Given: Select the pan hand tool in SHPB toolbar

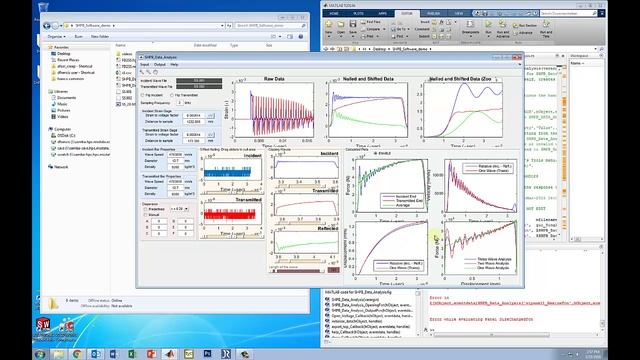Looking at the screenshot, I should pyautogui.click(x=156, y=72).
